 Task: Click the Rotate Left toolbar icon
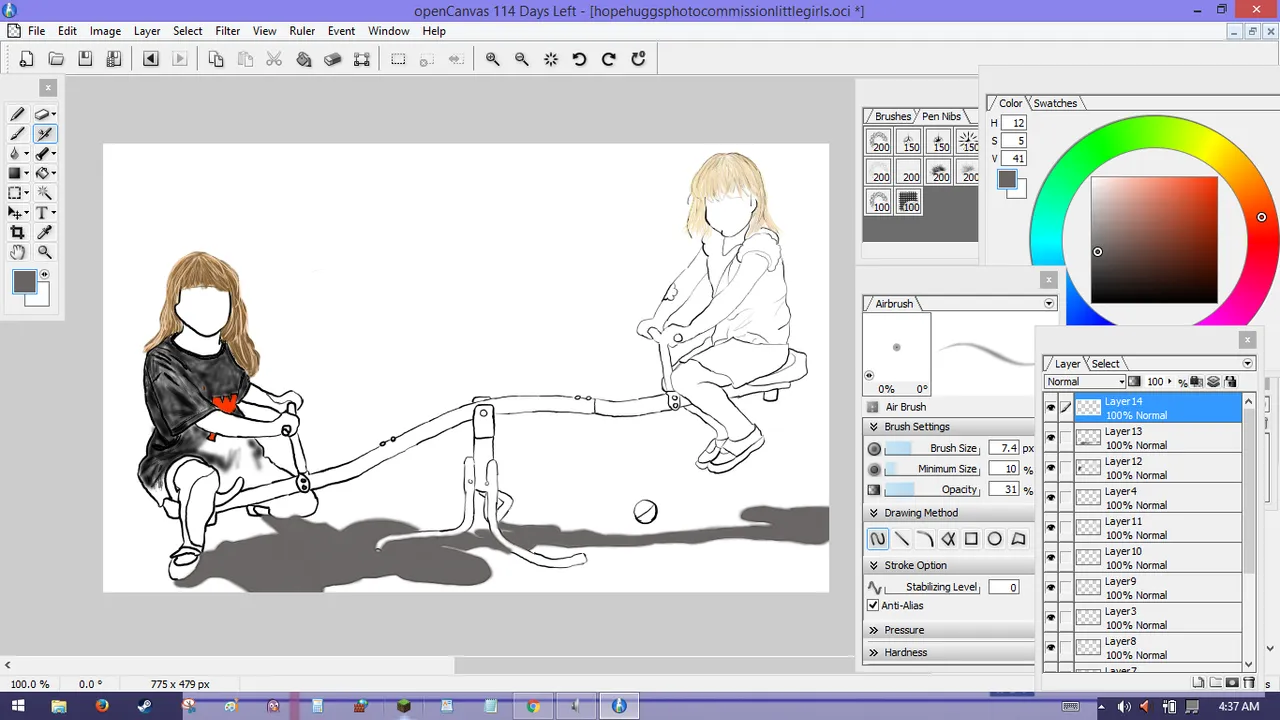[x=579, y=59]
